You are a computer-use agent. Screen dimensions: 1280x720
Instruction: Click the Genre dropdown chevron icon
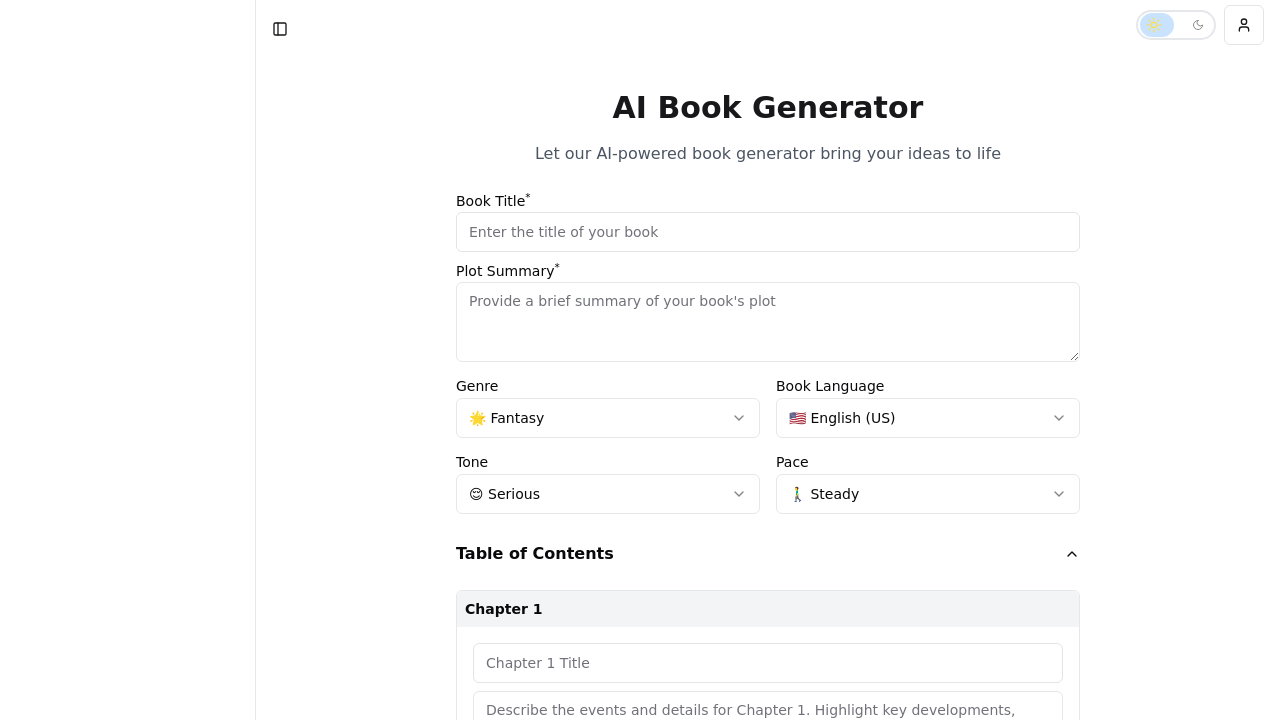point(739,418)
